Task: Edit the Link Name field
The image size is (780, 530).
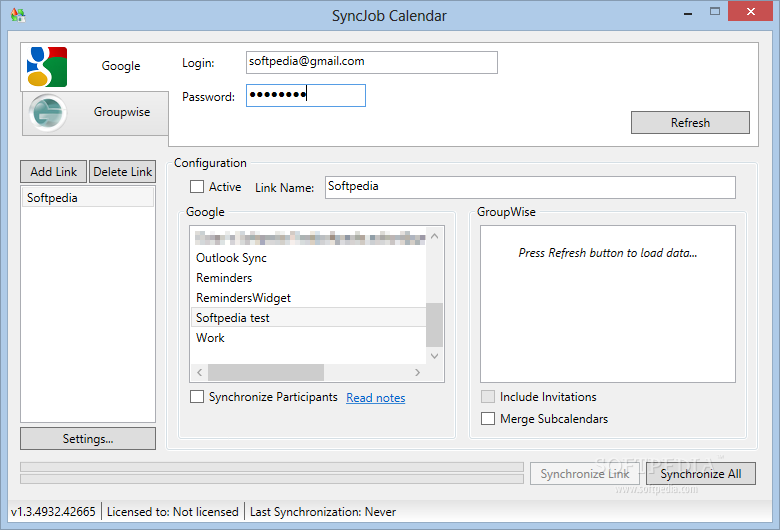Action: [530, 187]
